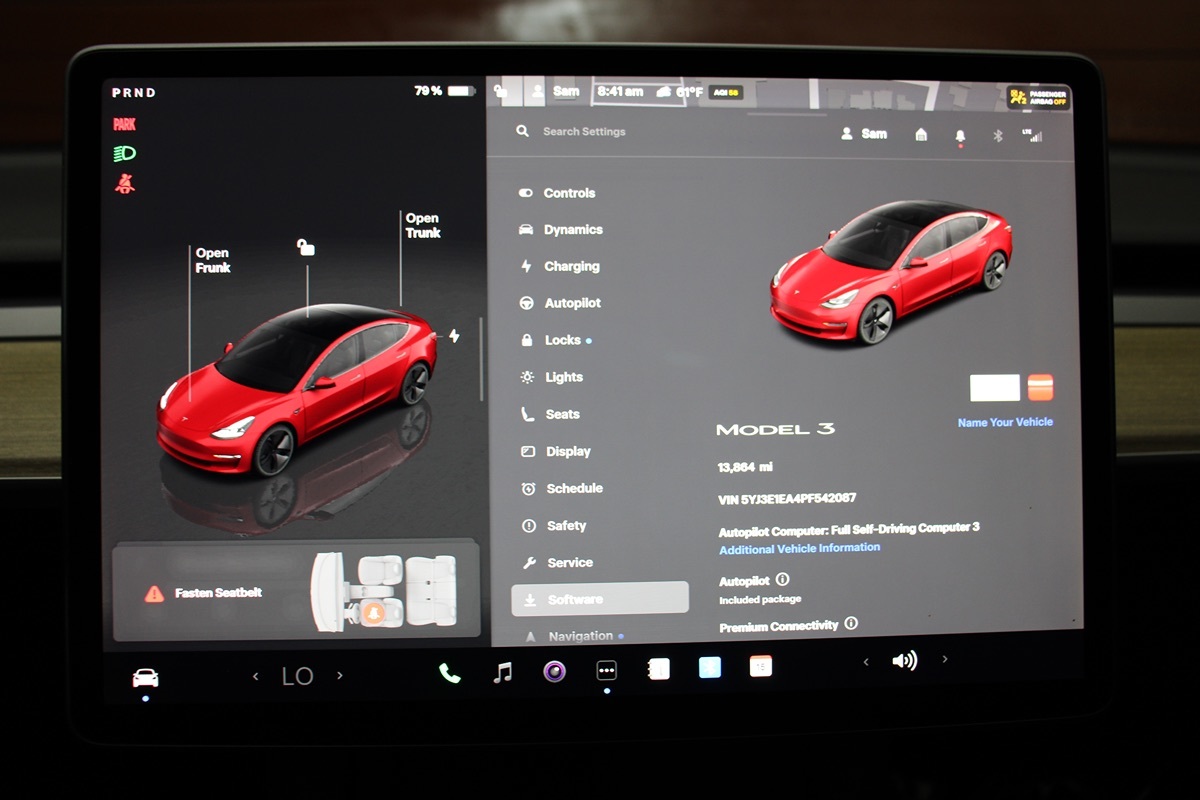The image size is (1200, 800).
Task: Tap the HomeLink garage icon
Action: (x=921, y=135)
